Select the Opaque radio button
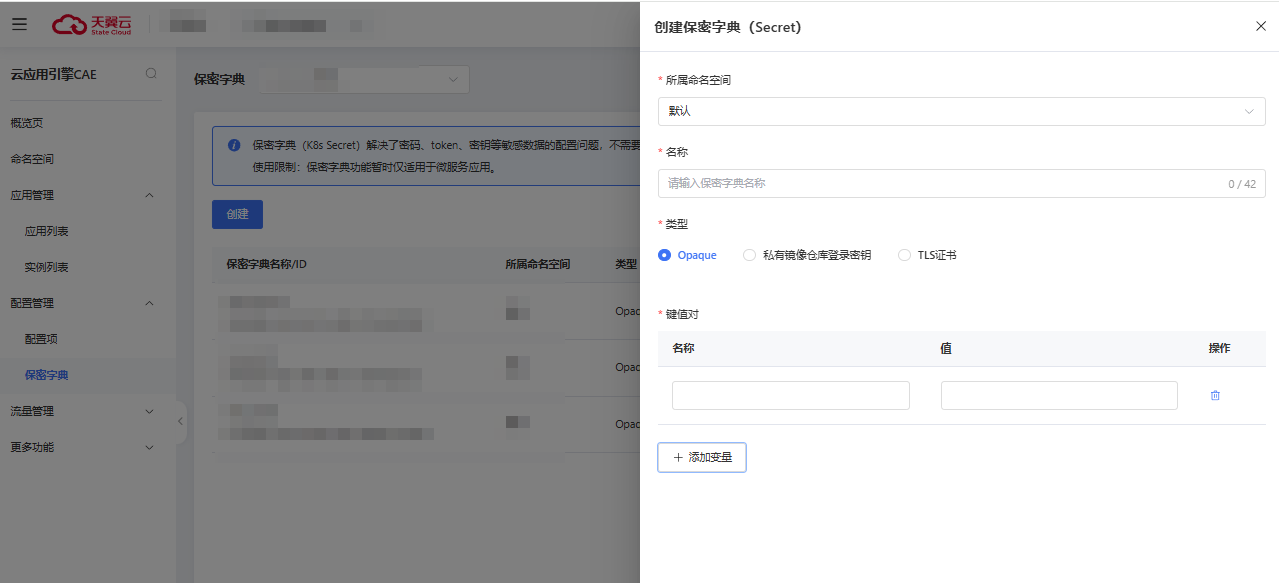The image size is (1279, 583). tap(664, 255)
